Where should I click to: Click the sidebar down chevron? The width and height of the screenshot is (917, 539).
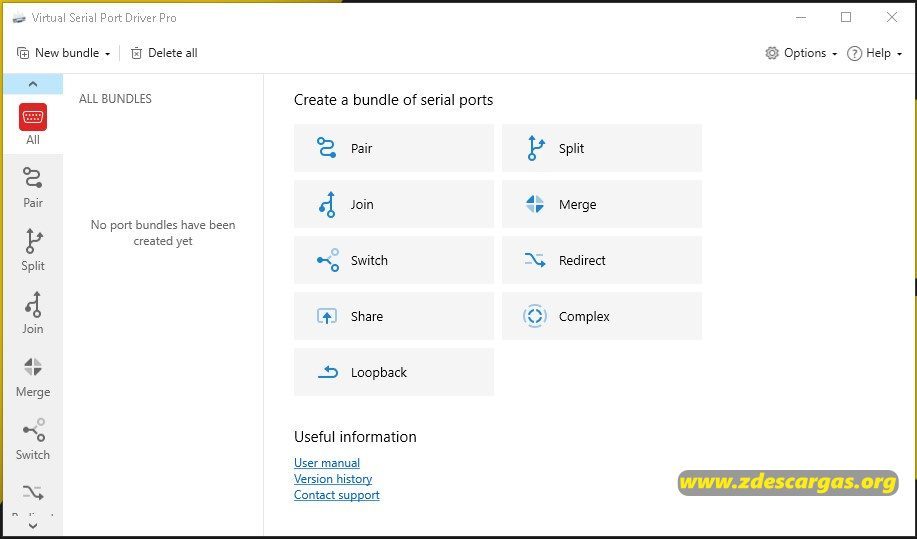coord(33,526)
